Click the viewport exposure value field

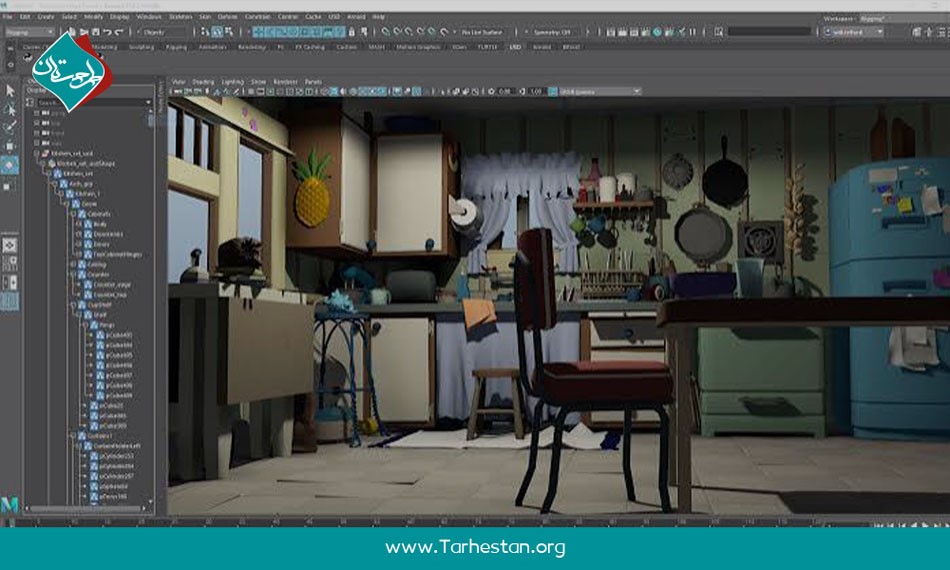point(504,91)
